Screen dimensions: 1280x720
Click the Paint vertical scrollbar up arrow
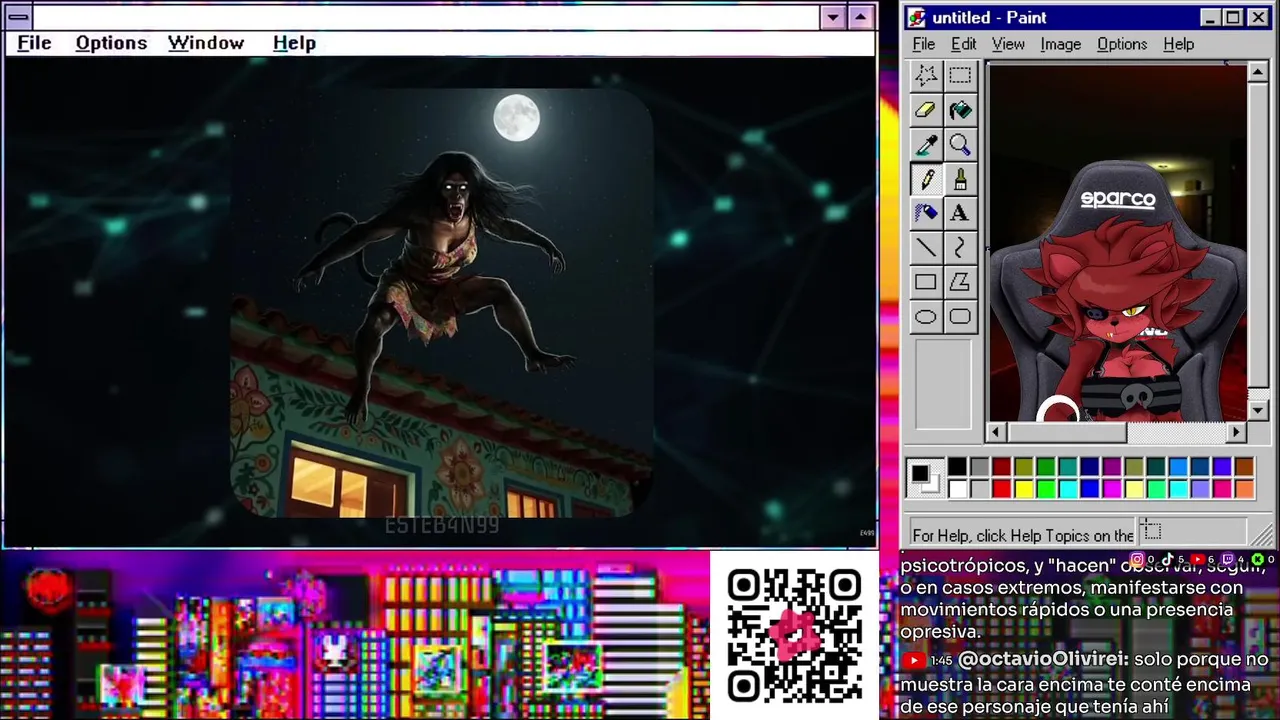coord(1258,73)
